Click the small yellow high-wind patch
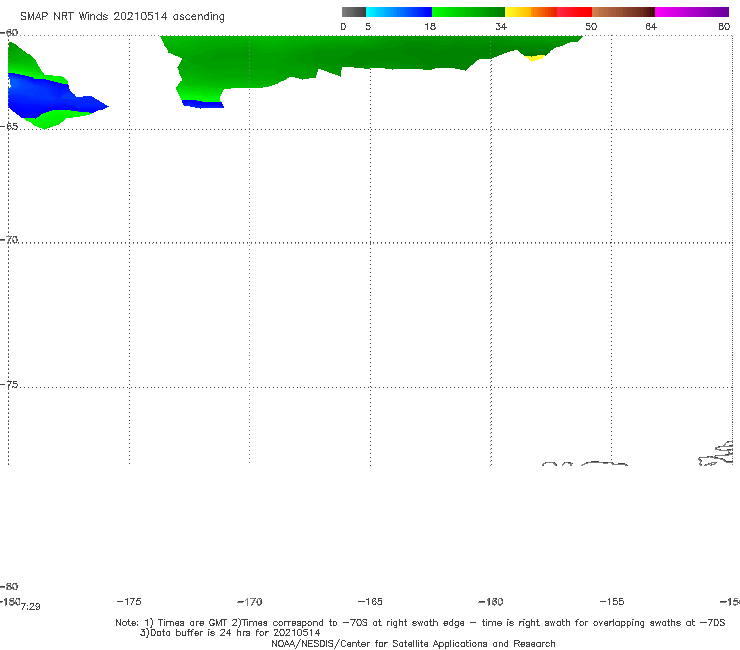The width and height of the screenshot is (740, 650). 535,58
